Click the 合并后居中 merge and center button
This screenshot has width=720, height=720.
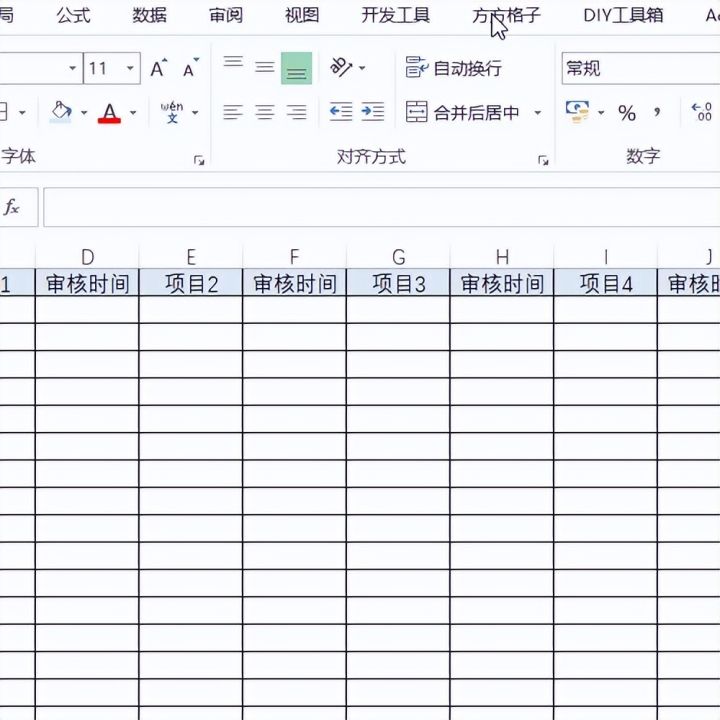(463, 112)
